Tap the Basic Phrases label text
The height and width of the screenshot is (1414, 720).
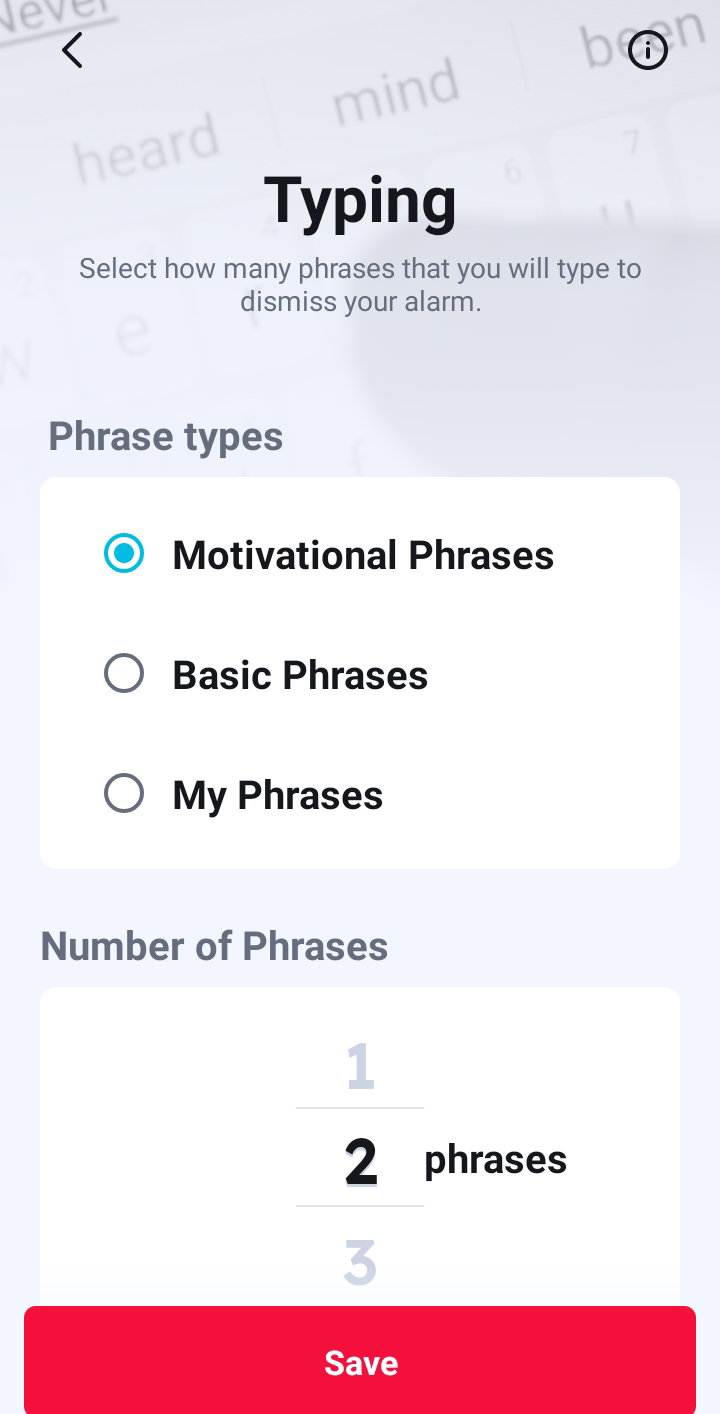click(x=300, y=675)
